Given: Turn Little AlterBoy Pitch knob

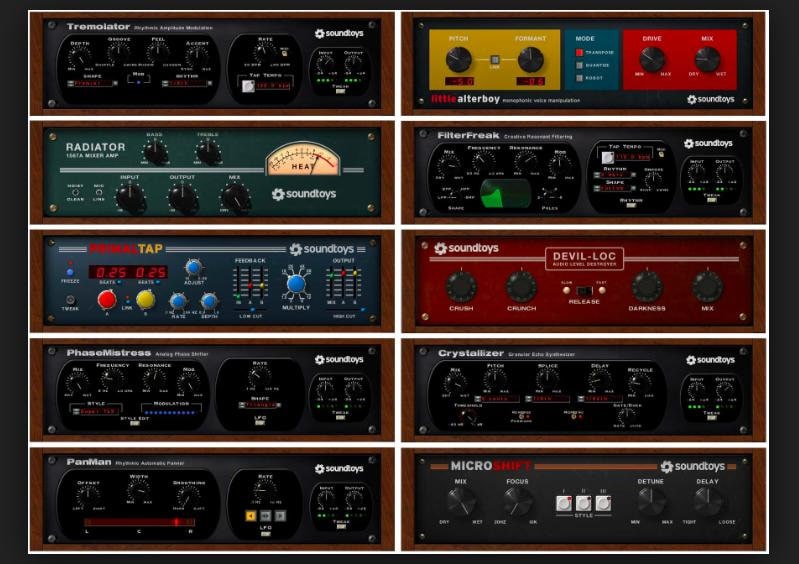Looking at the screenshot, I should pyautogui.click(x=459, y=59).
